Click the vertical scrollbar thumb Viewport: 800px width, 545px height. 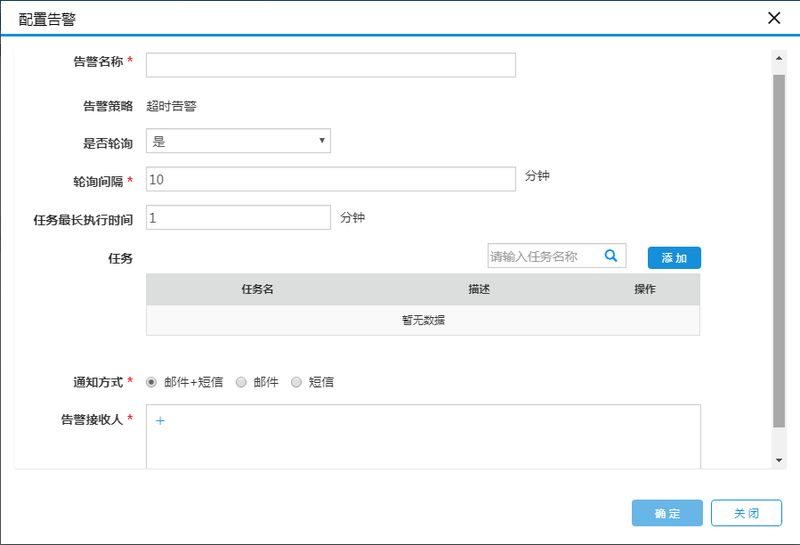[779, 250]
